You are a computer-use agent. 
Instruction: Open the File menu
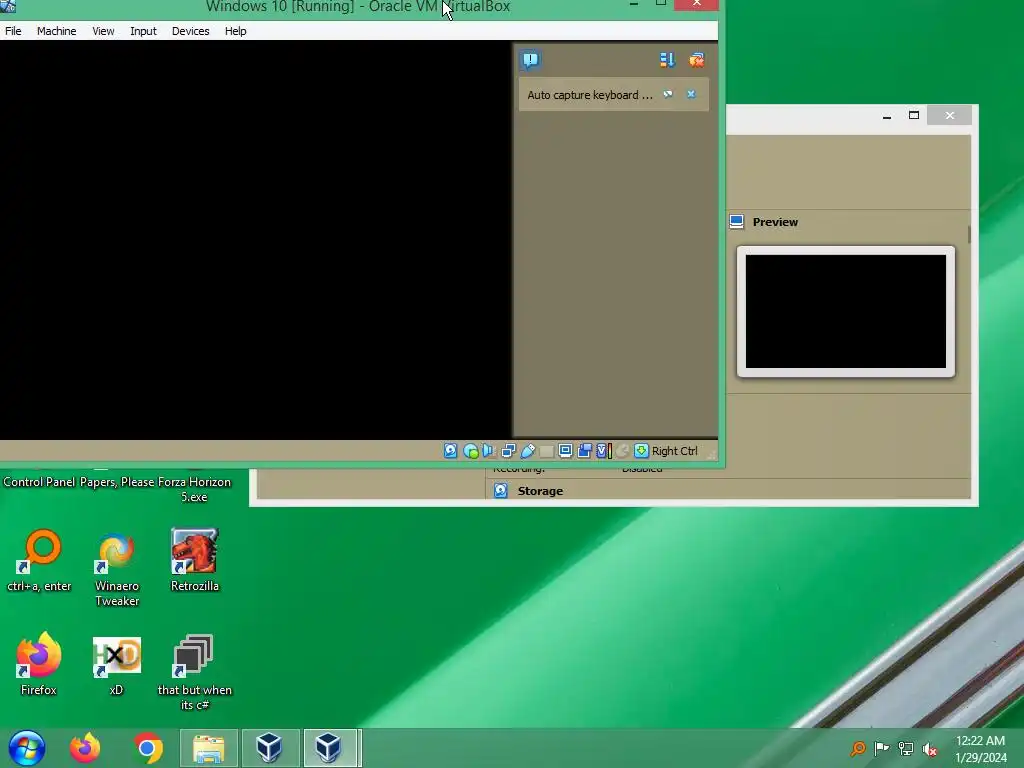(x=13, y=31)
